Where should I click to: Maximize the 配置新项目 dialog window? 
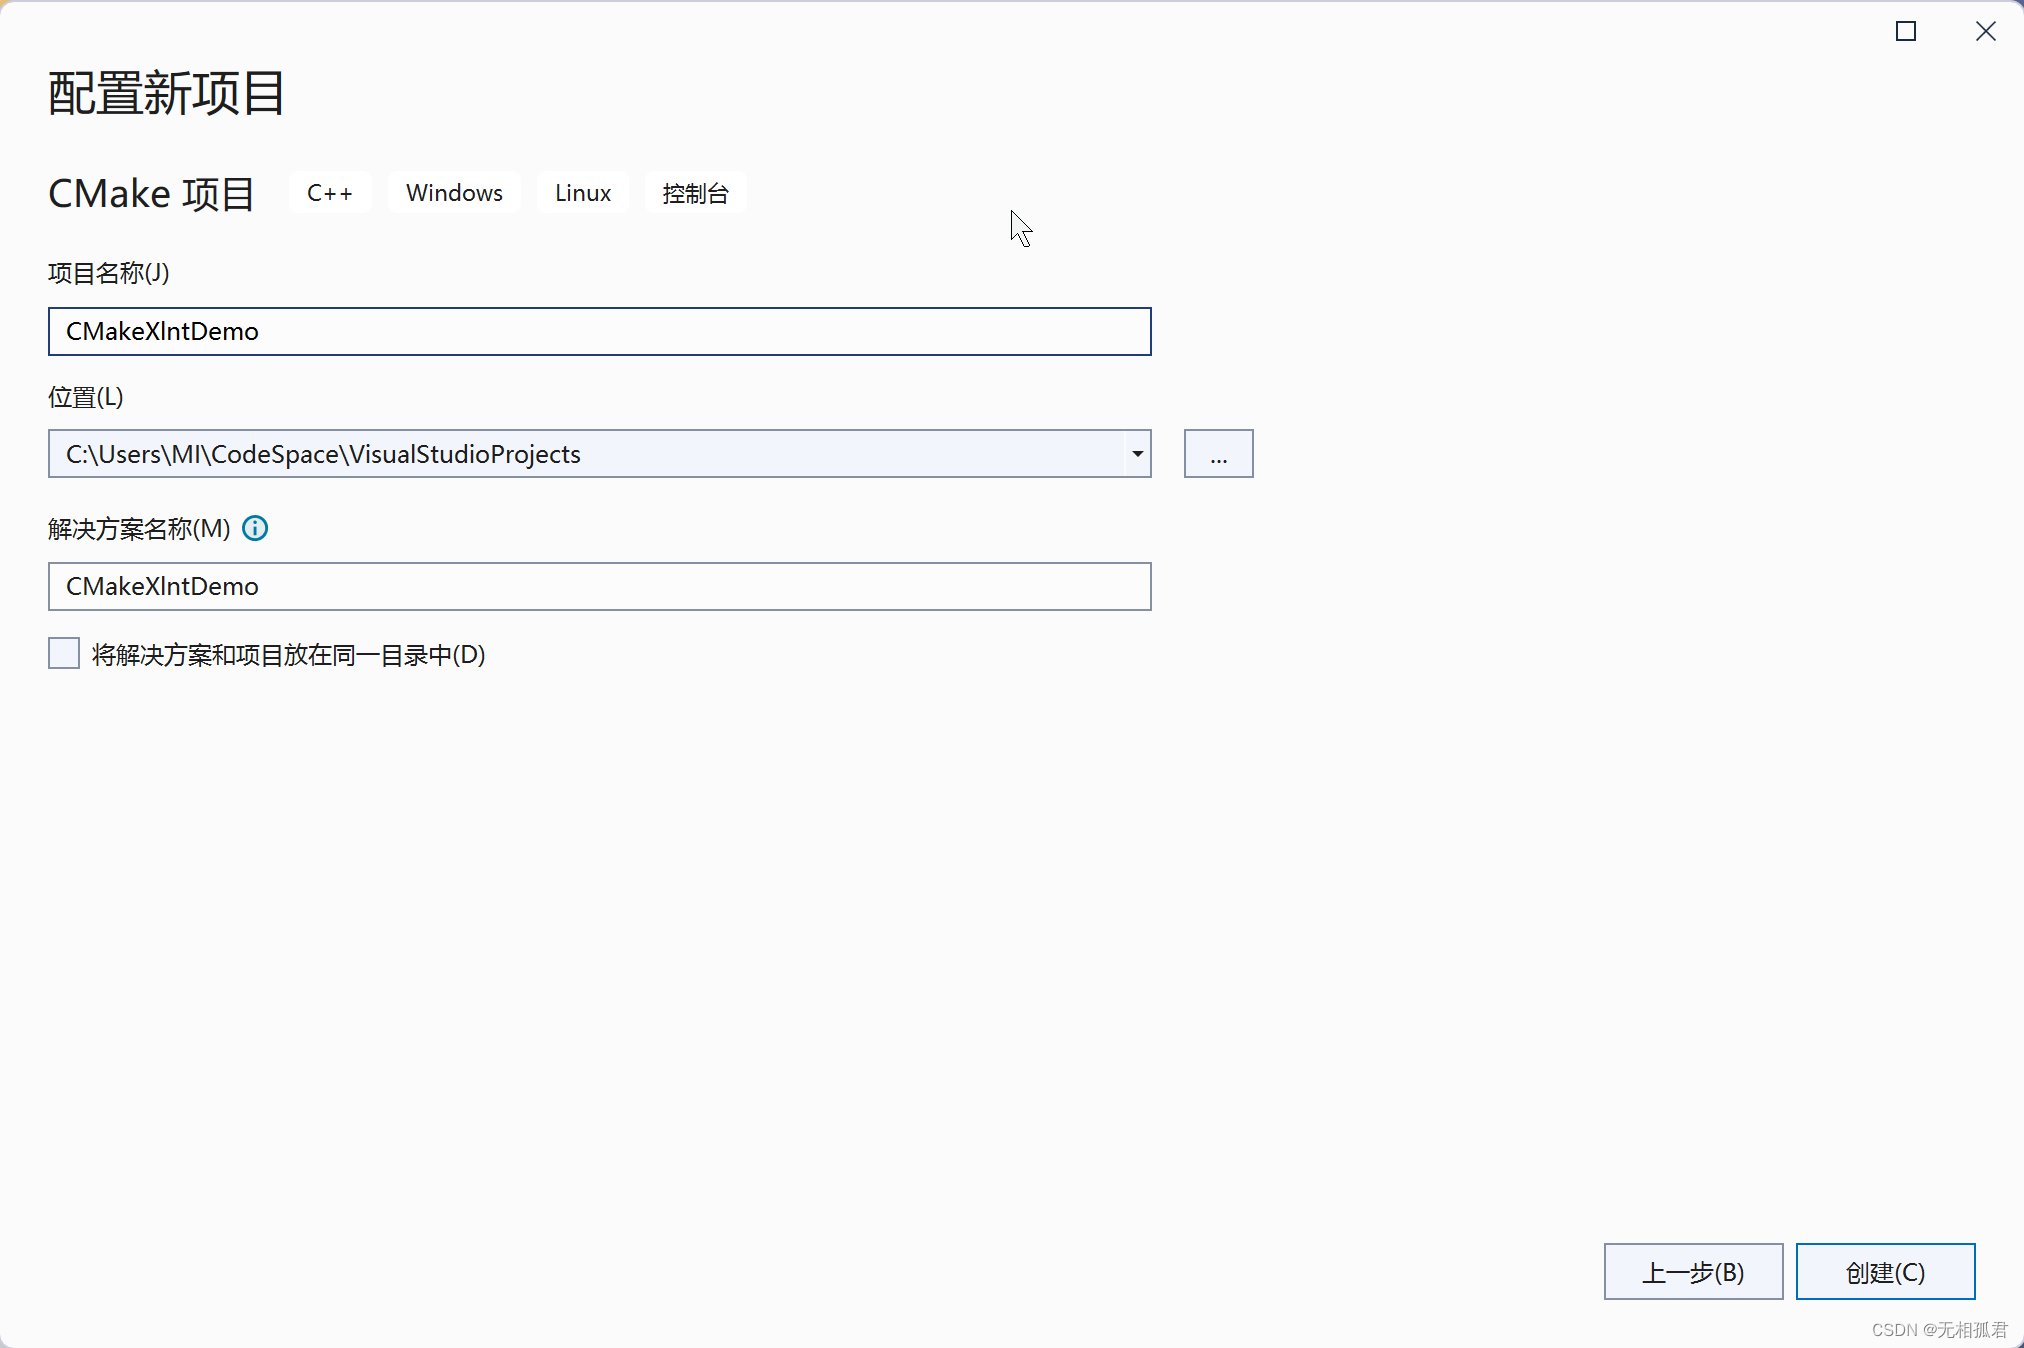(x=1906, y=32)
